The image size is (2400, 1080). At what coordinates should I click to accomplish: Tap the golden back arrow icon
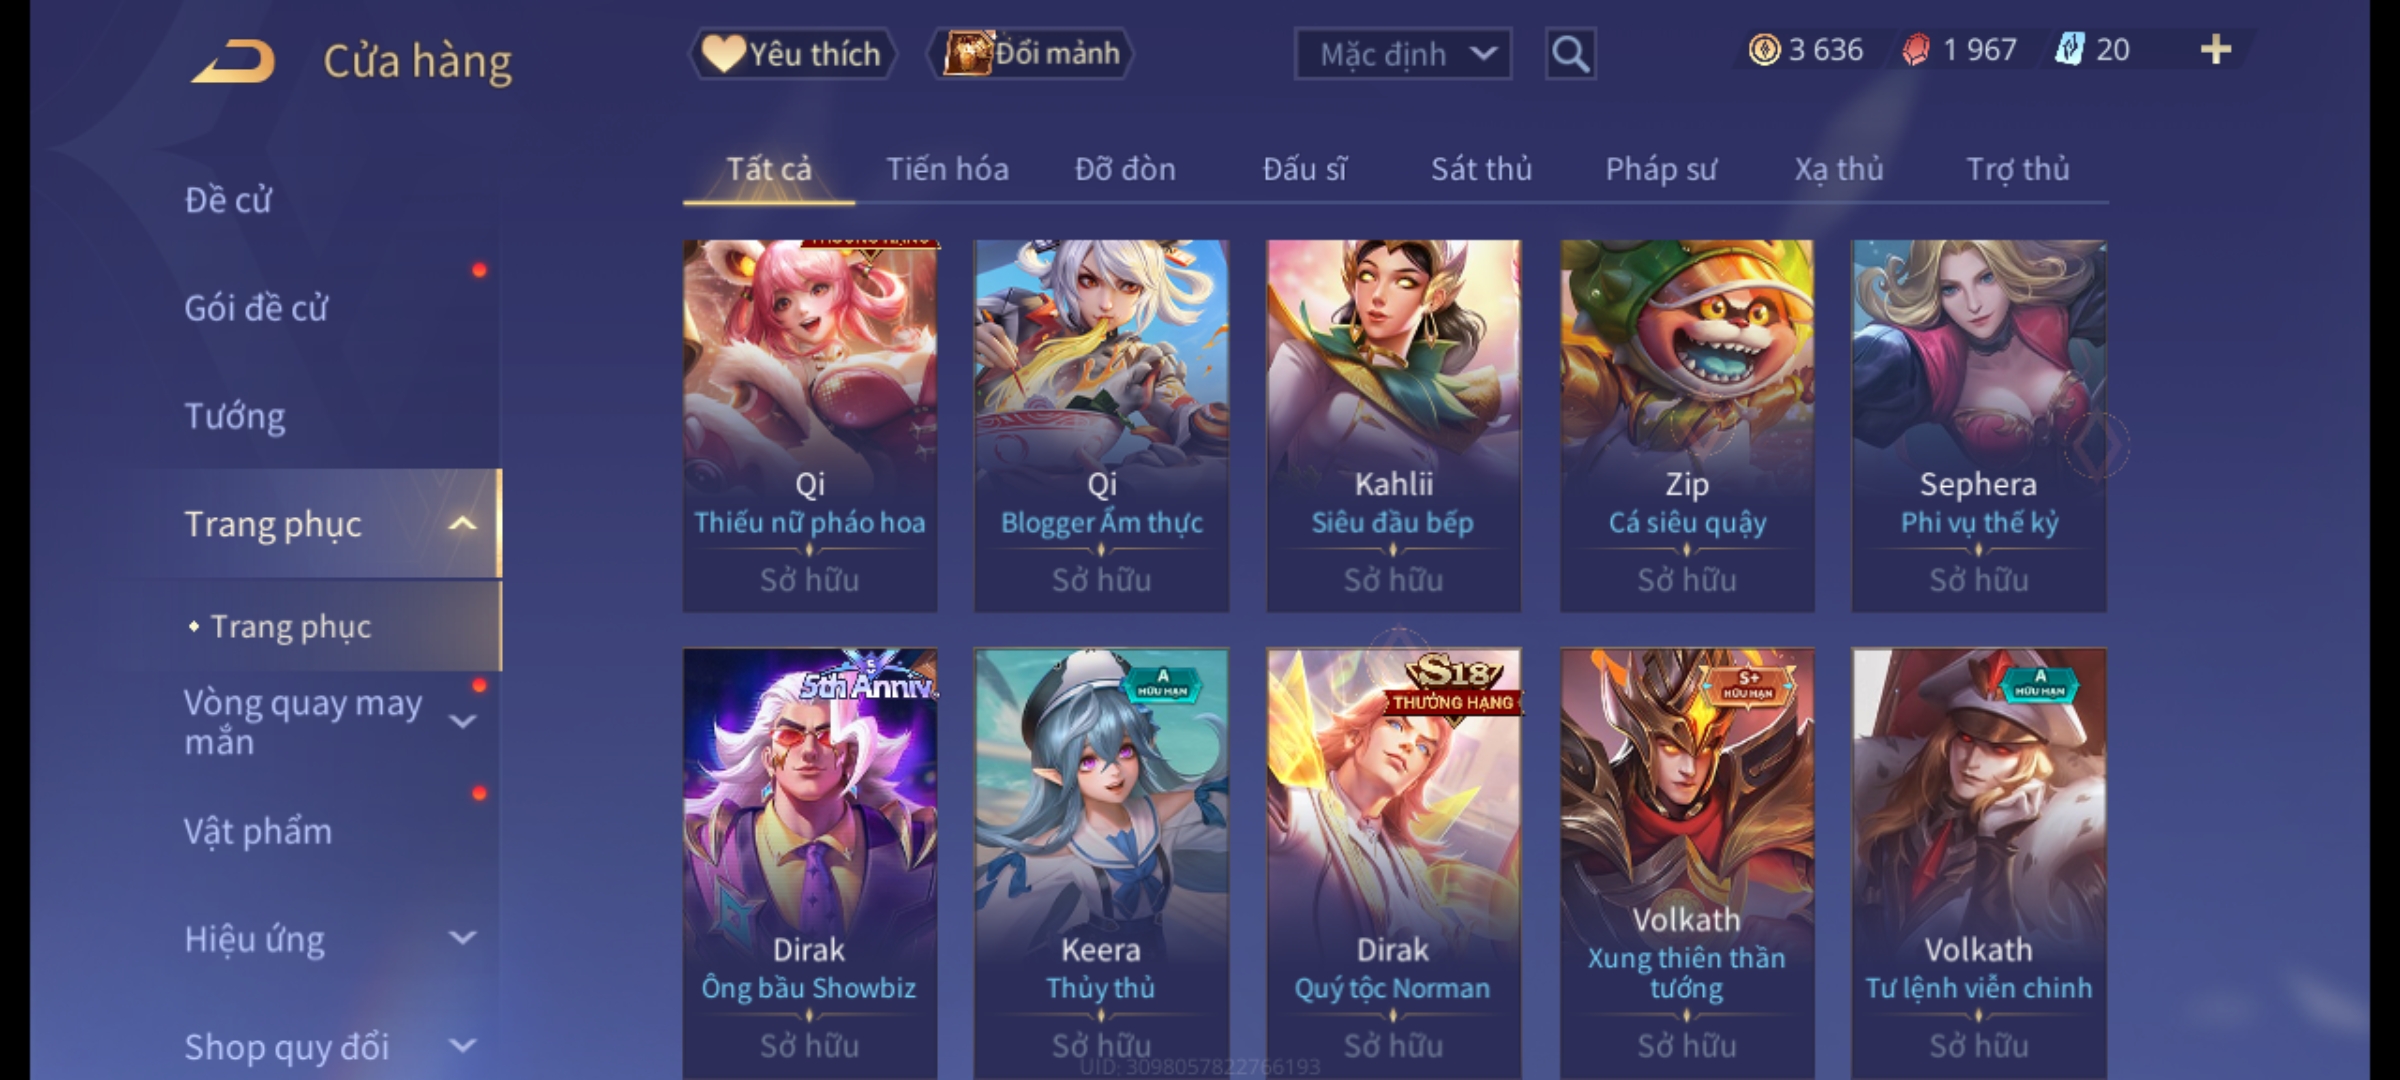coord(233,61)
